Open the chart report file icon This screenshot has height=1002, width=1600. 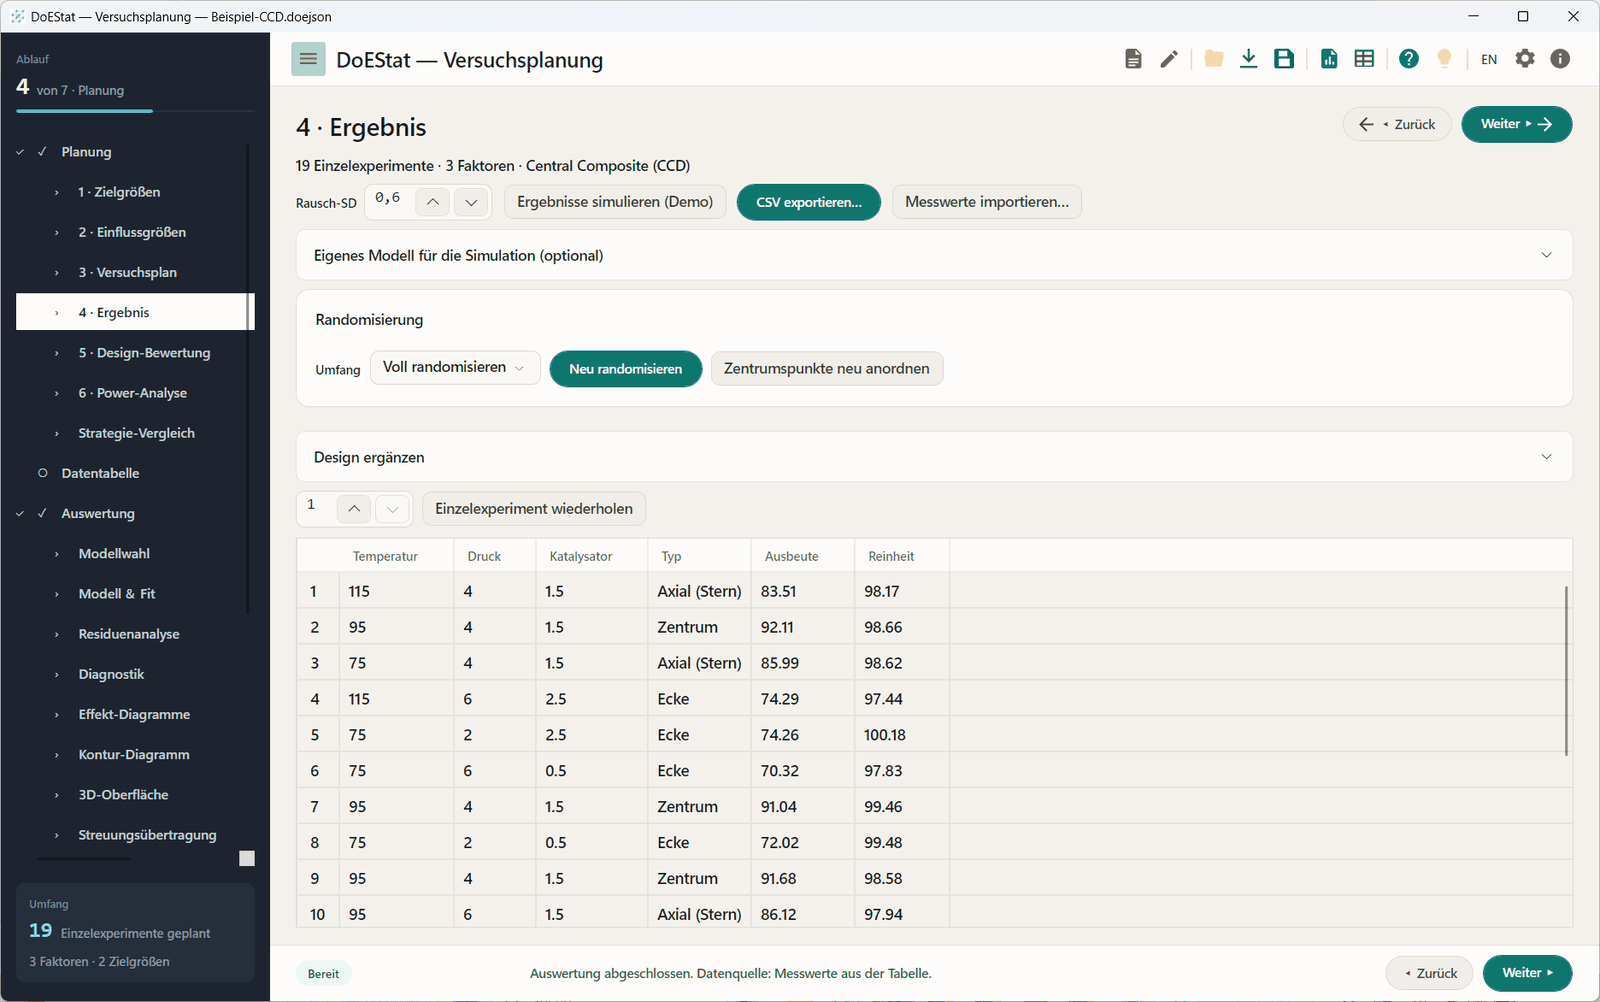click(x=1329, y=59)
